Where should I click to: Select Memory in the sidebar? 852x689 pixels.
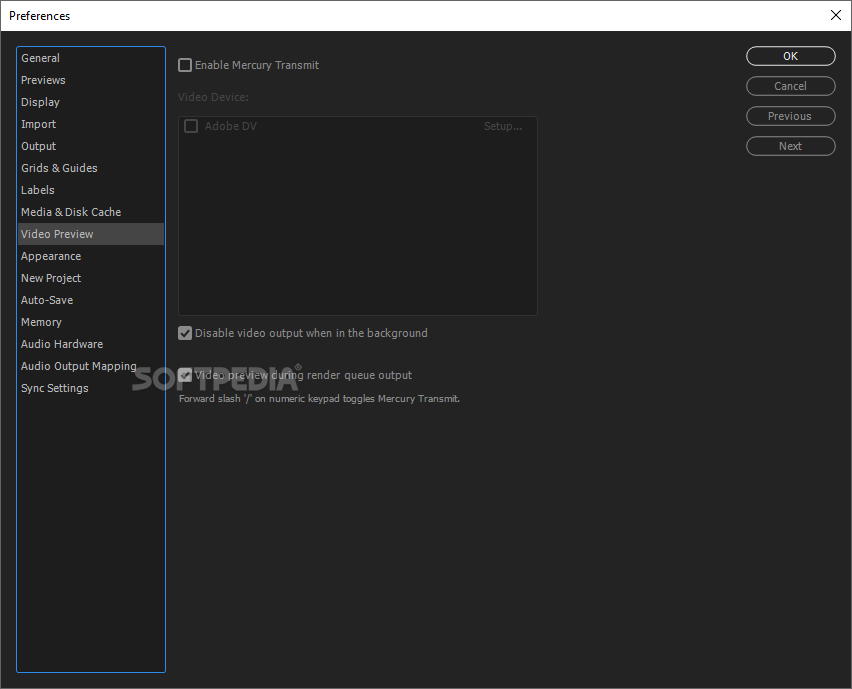(91, 322)
